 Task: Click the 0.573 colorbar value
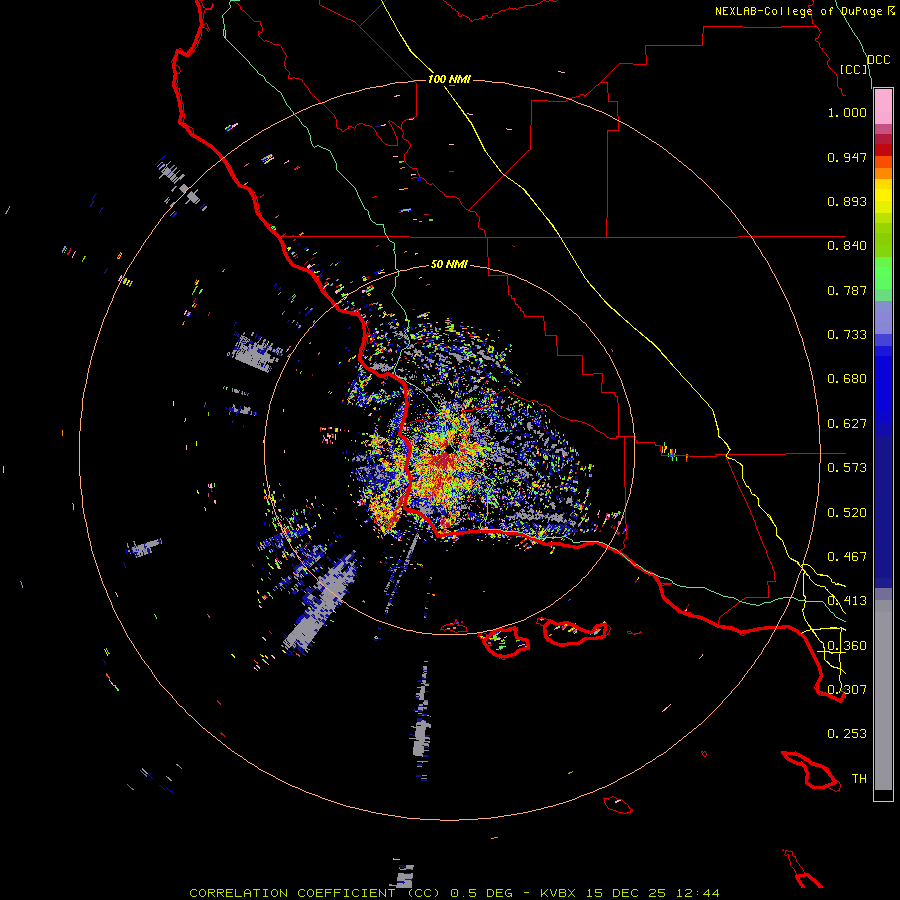pyautogui.click(x=847, y=468)
